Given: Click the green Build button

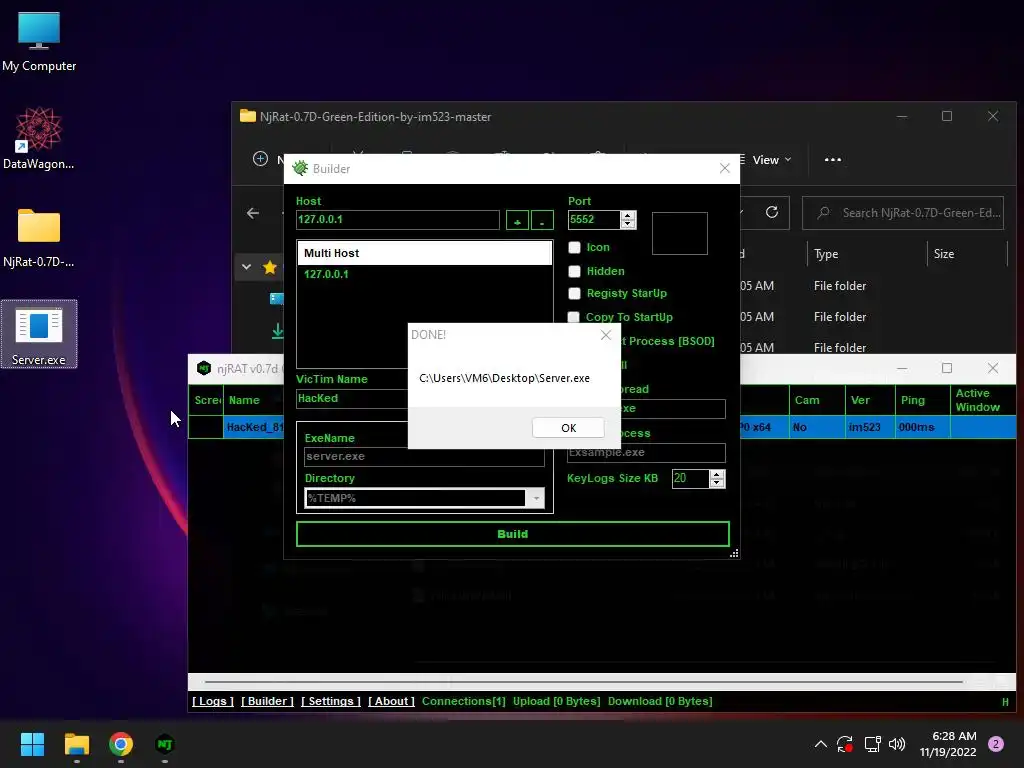Looking at the screenshot, I should (x=513, y=534).
